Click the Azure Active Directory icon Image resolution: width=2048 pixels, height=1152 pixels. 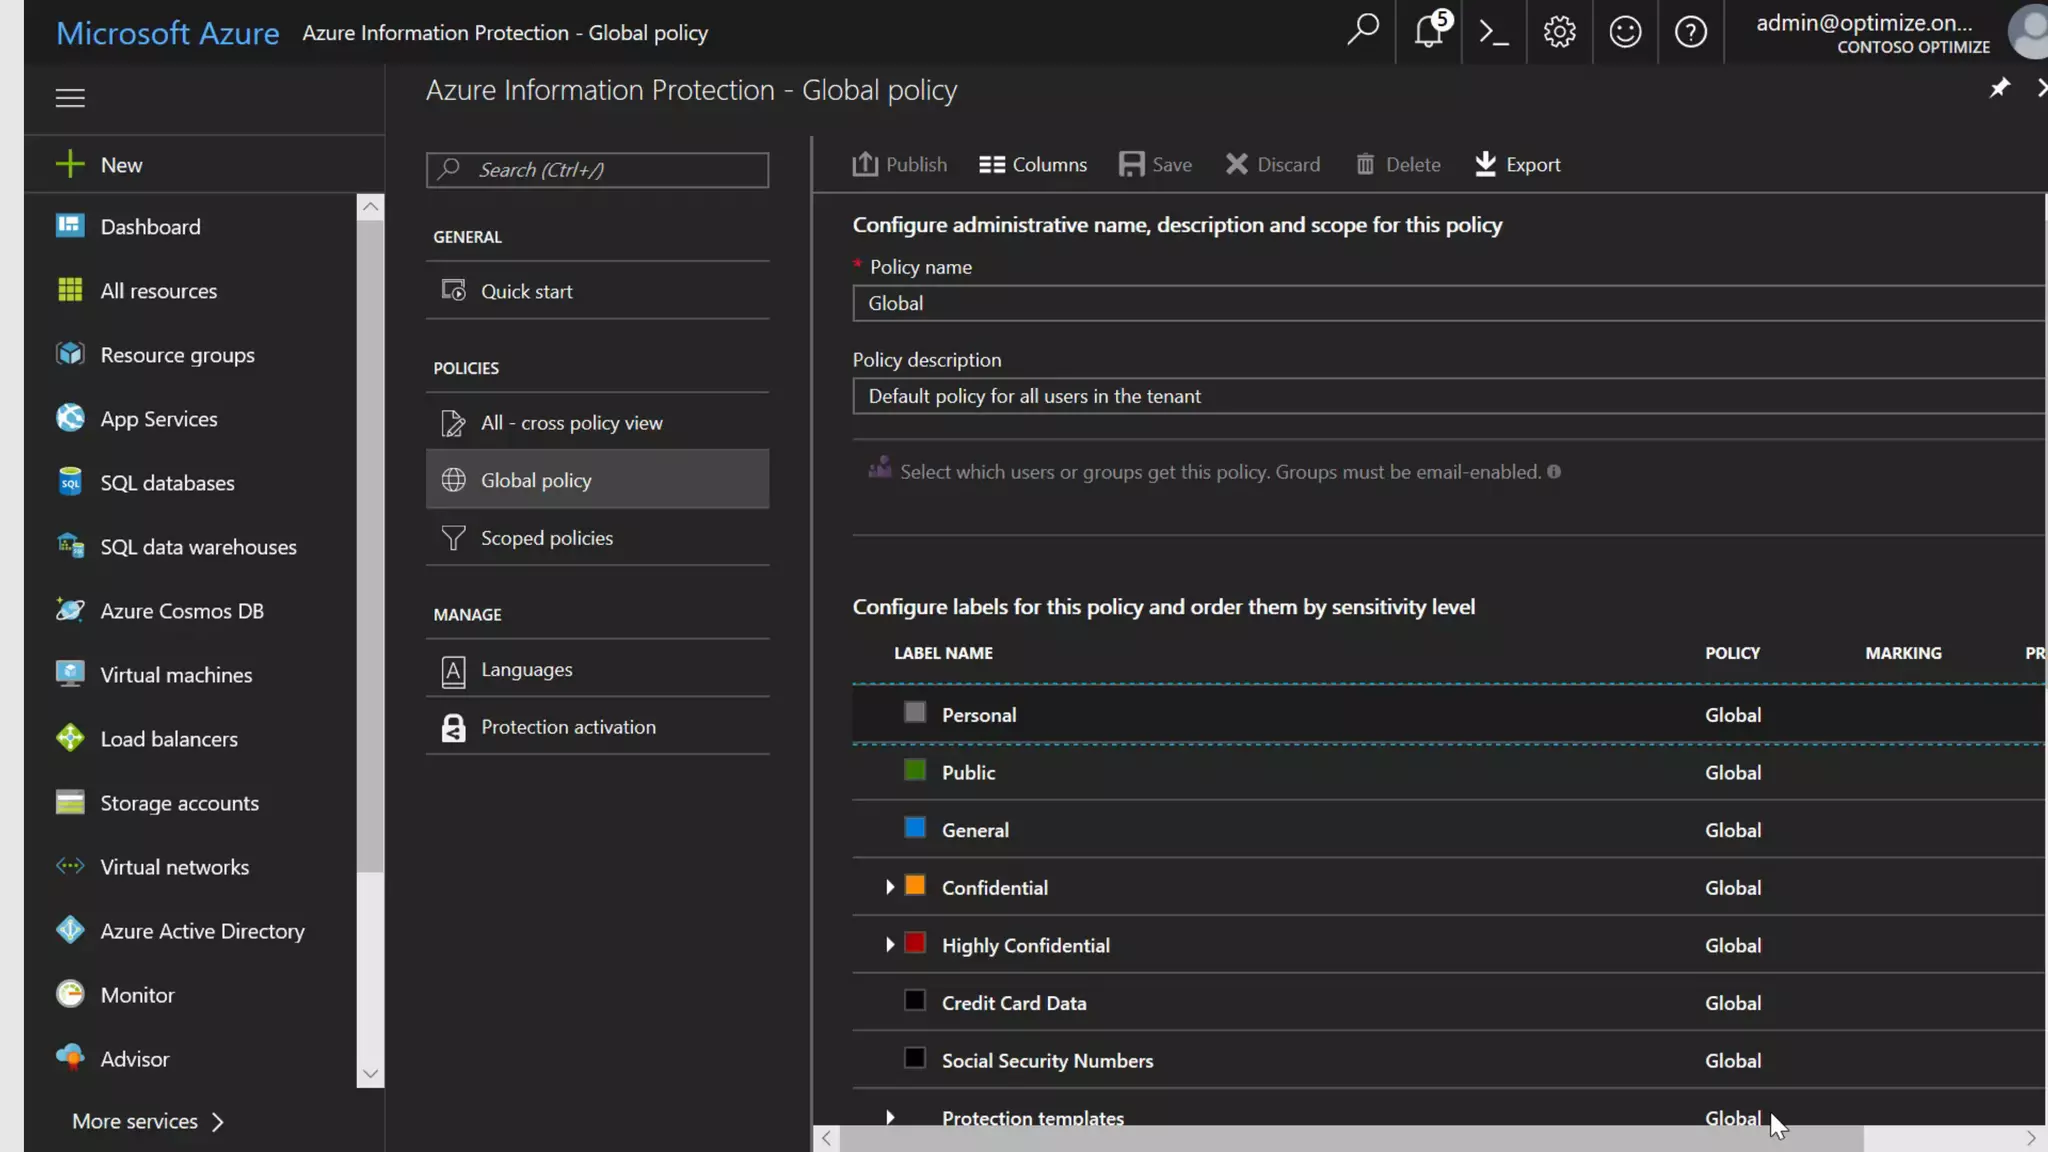click(70, 930)
